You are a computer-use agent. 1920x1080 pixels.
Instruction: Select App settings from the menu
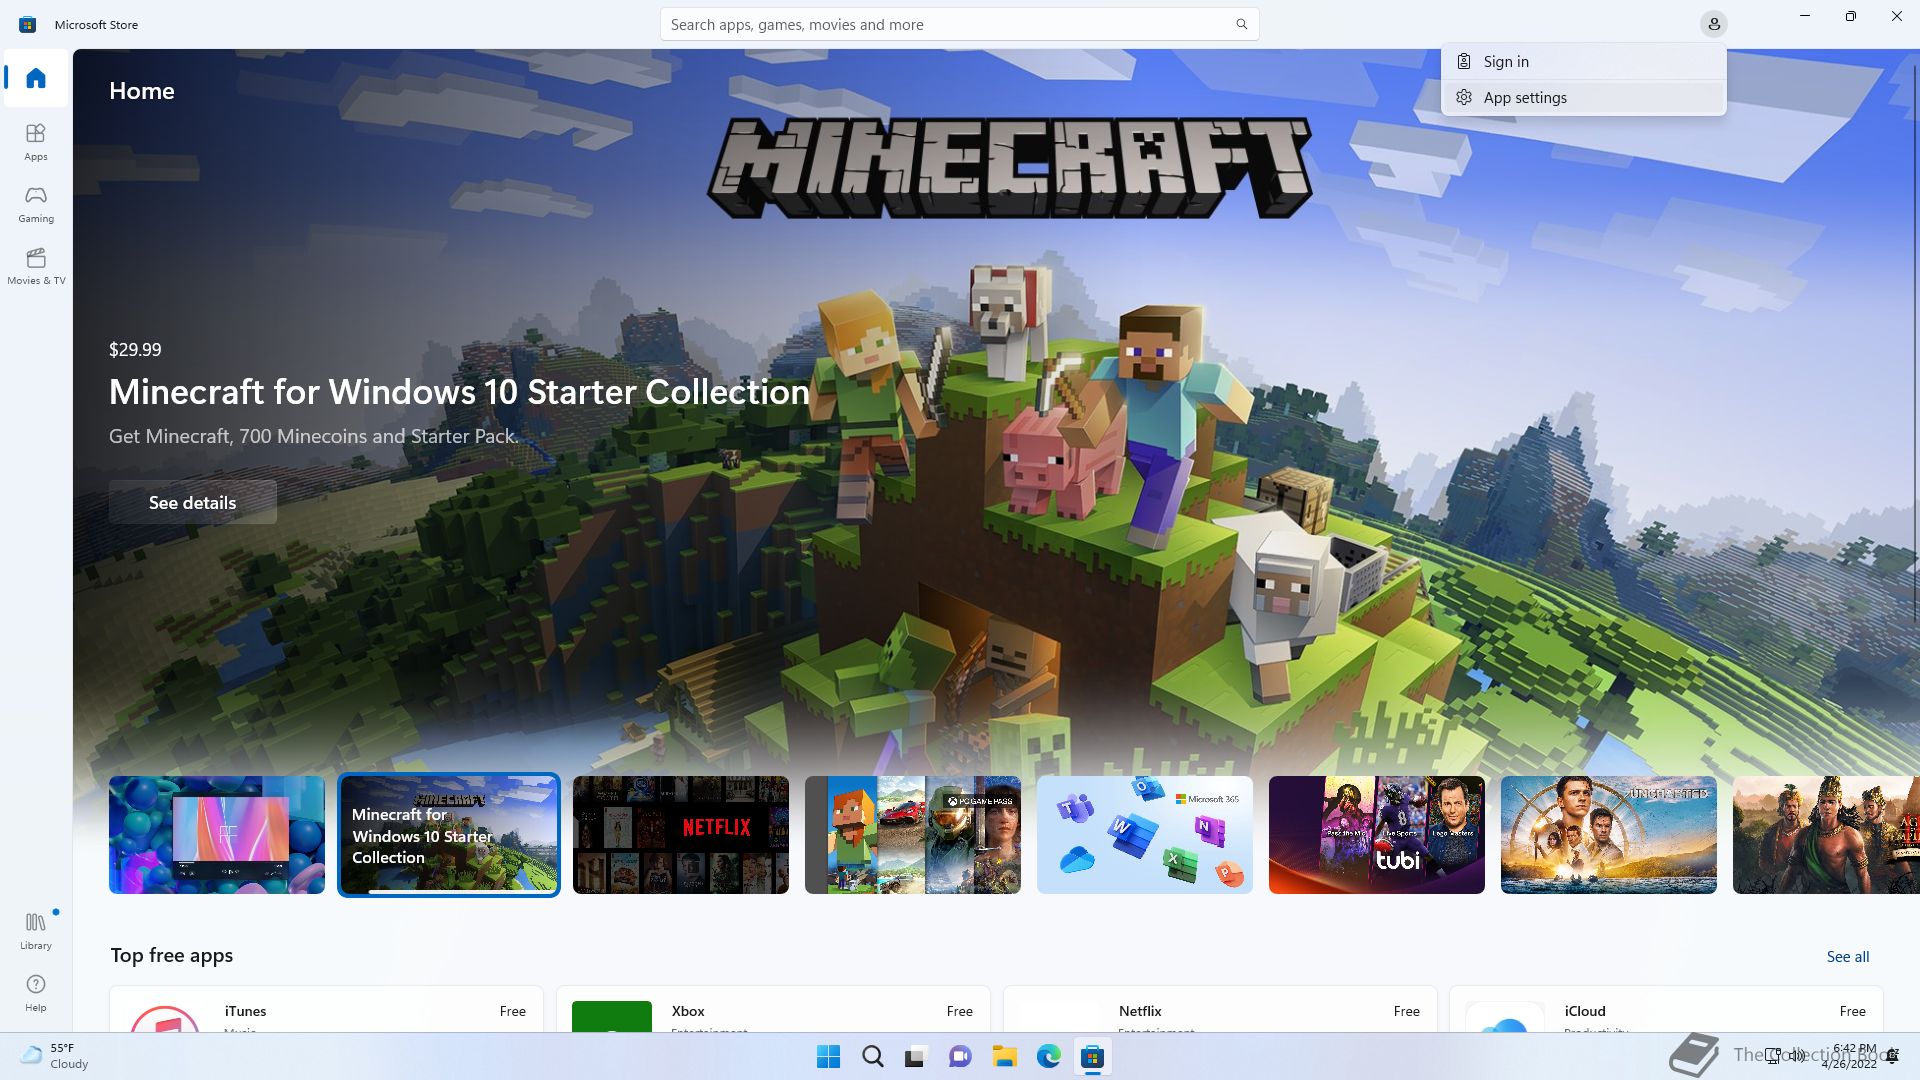coord(1583,98)
